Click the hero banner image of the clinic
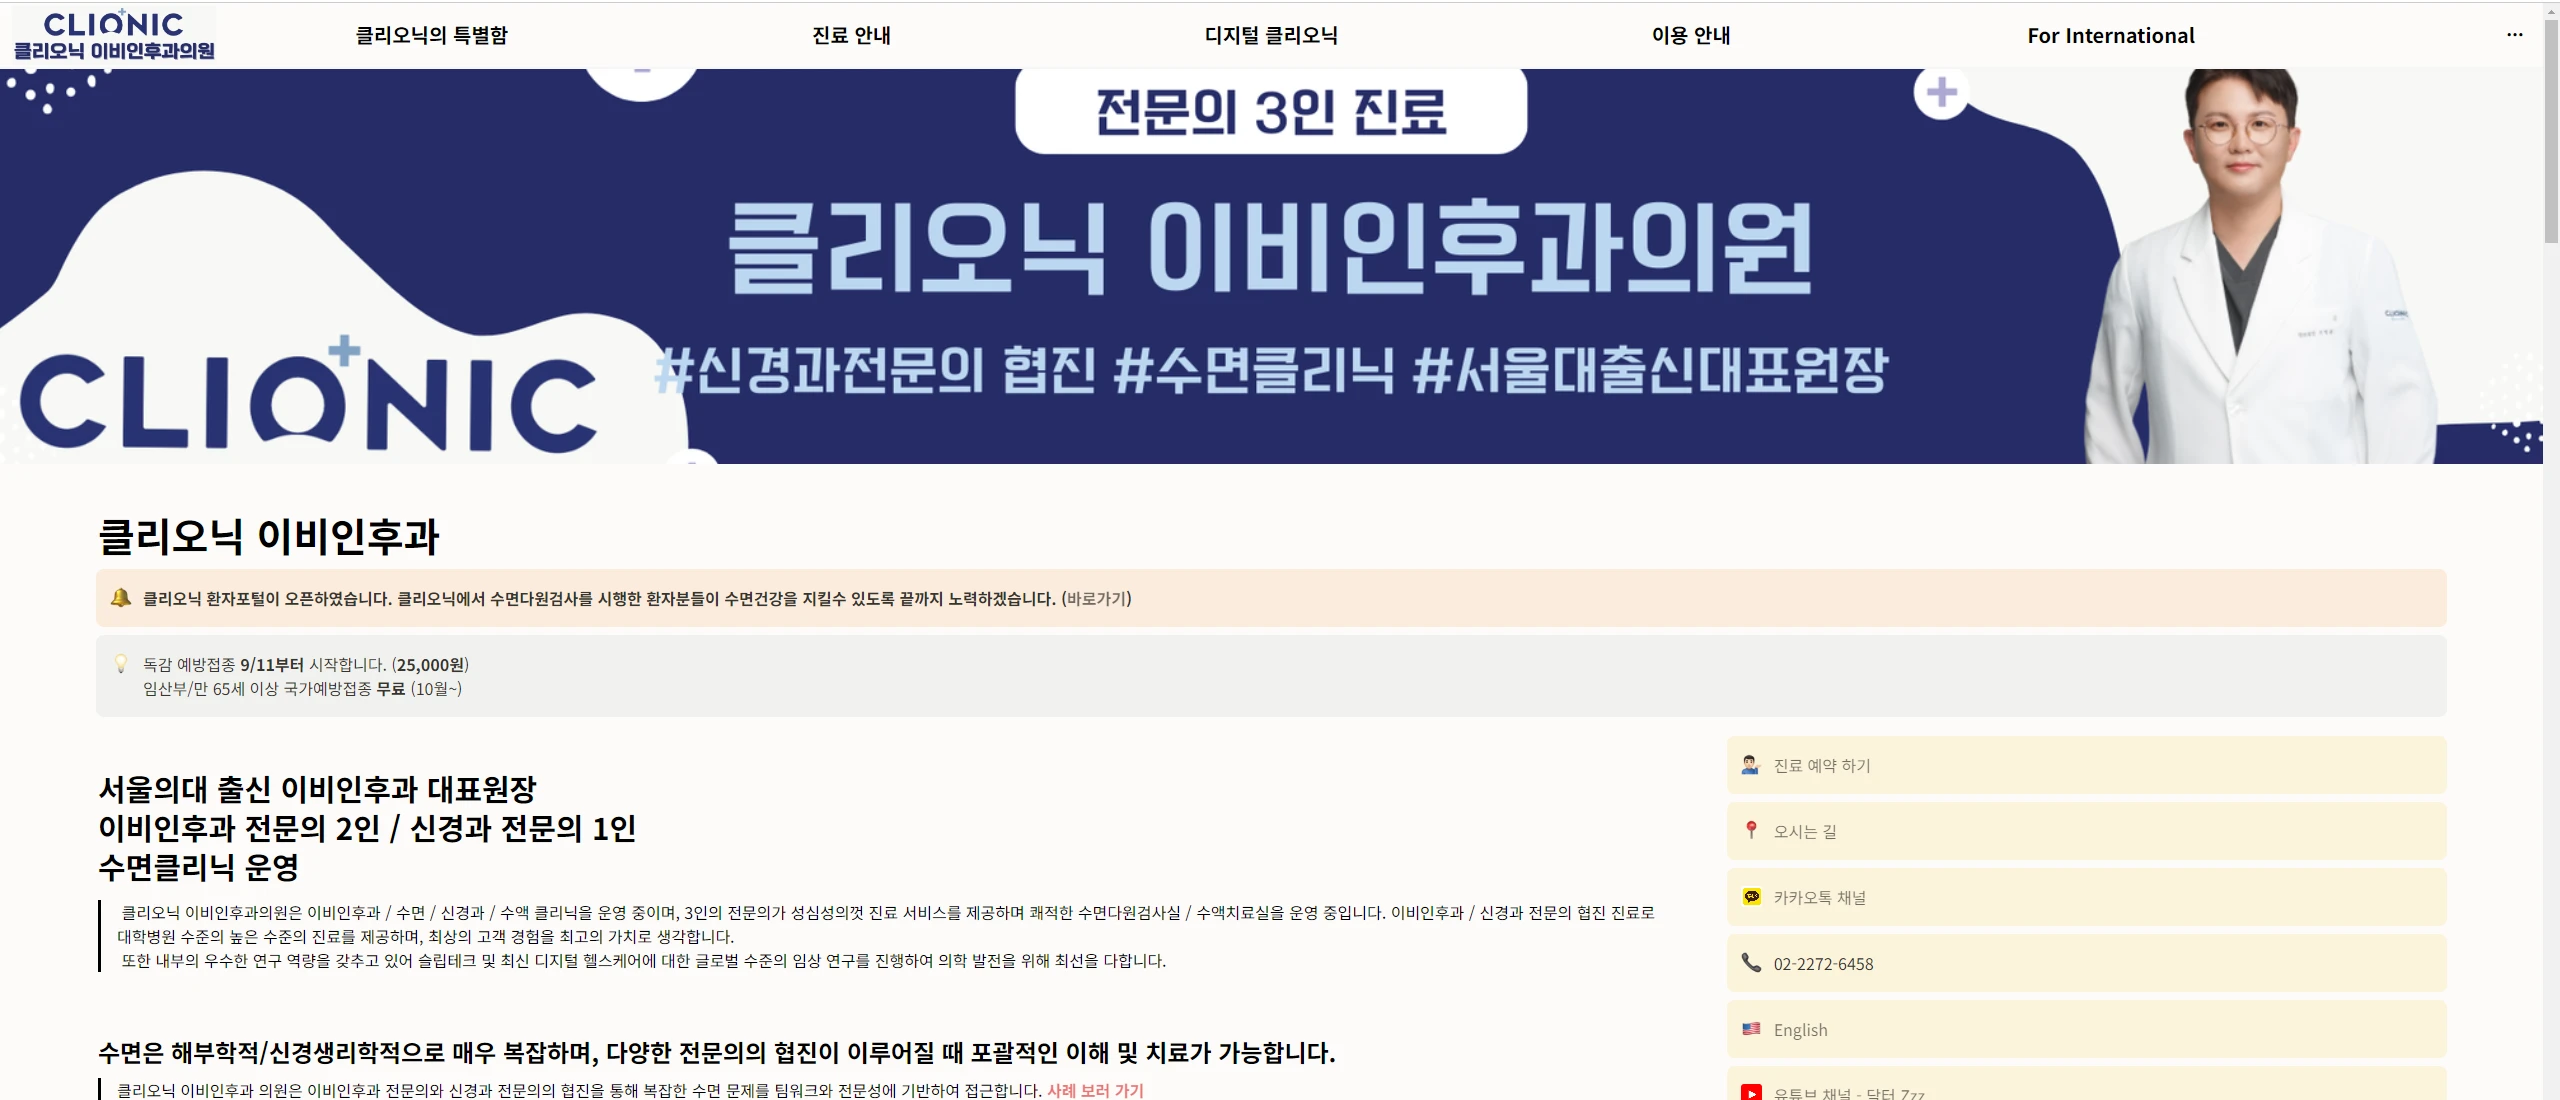 pos(1271,266)
